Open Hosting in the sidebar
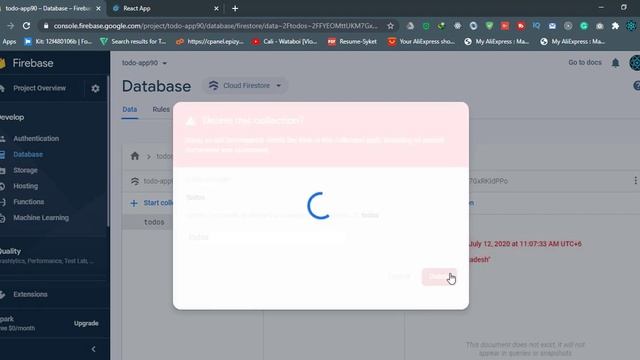 point(25,186)
